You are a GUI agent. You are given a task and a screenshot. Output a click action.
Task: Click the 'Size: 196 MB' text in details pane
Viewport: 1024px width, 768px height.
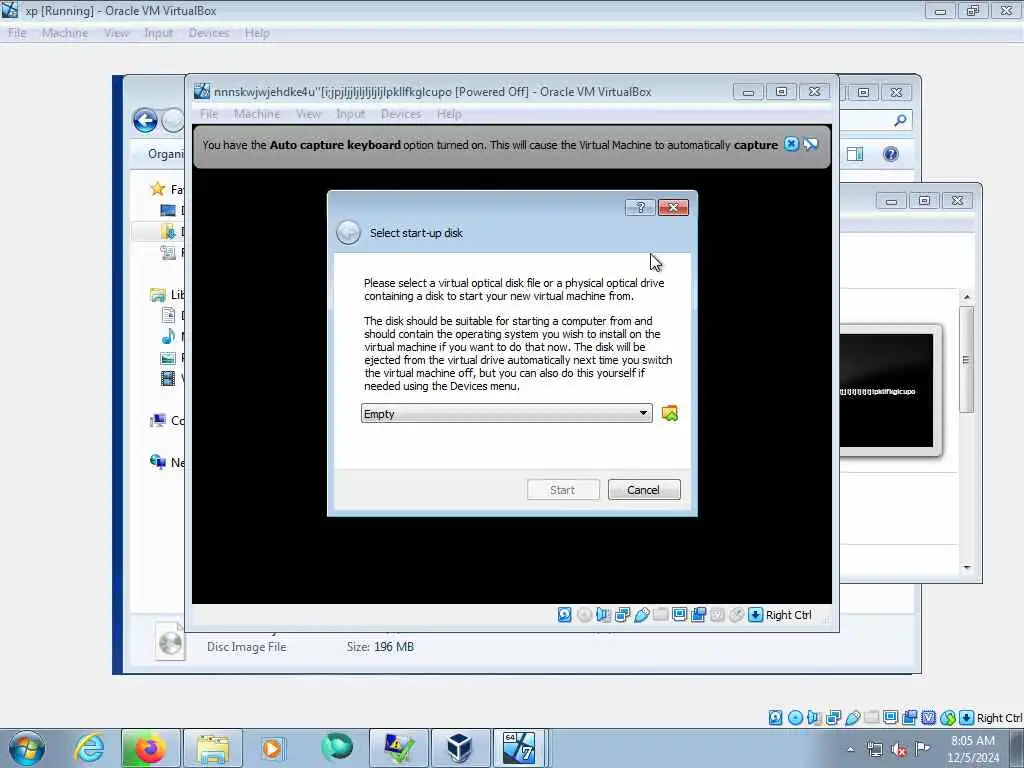point(380,647)
